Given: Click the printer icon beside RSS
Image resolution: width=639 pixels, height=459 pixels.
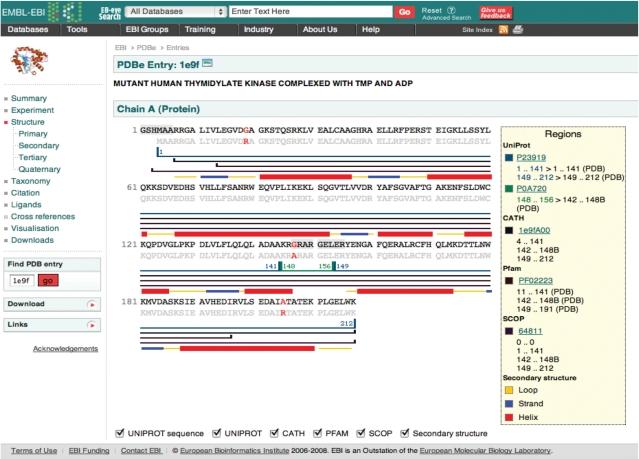Looking at the screenshot, I should pyautogui.click(x=518, y=30).
